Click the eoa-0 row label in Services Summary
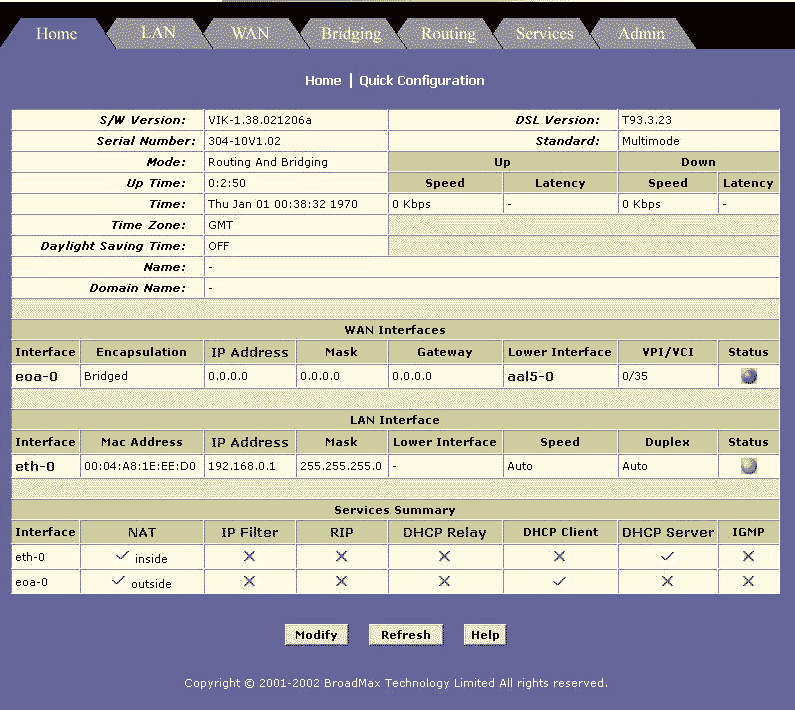The image size is (795, 710). click(x=31, y=582)
